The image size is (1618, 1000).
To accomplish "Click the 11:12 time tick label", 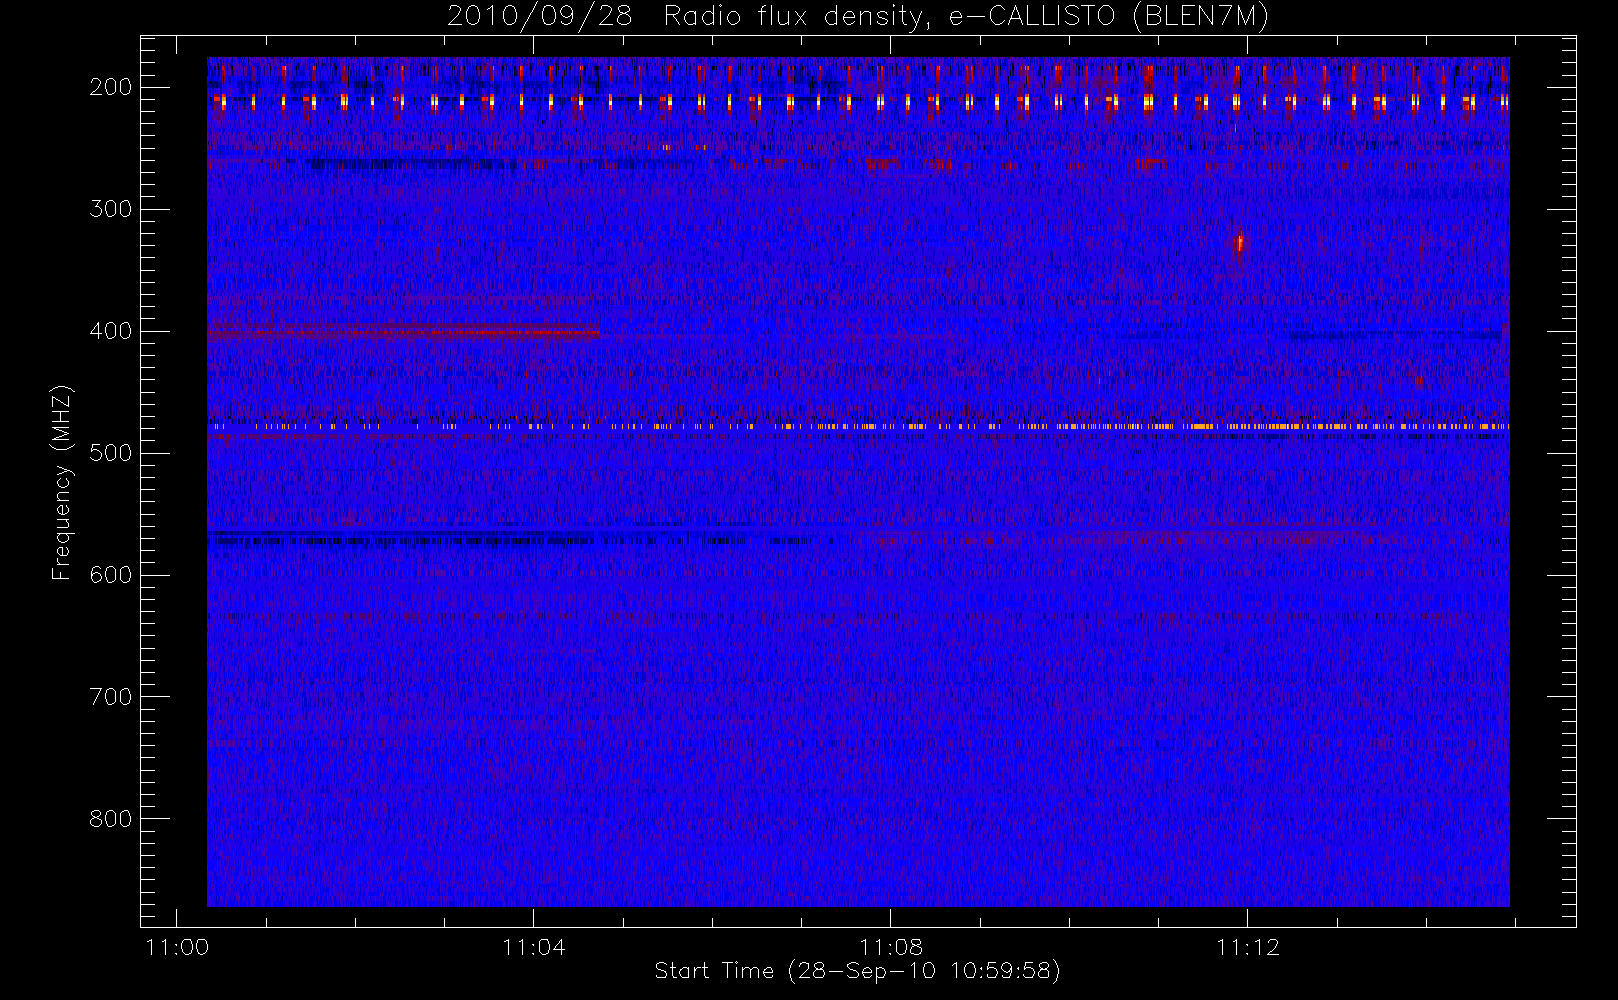I will (1248, 947).
